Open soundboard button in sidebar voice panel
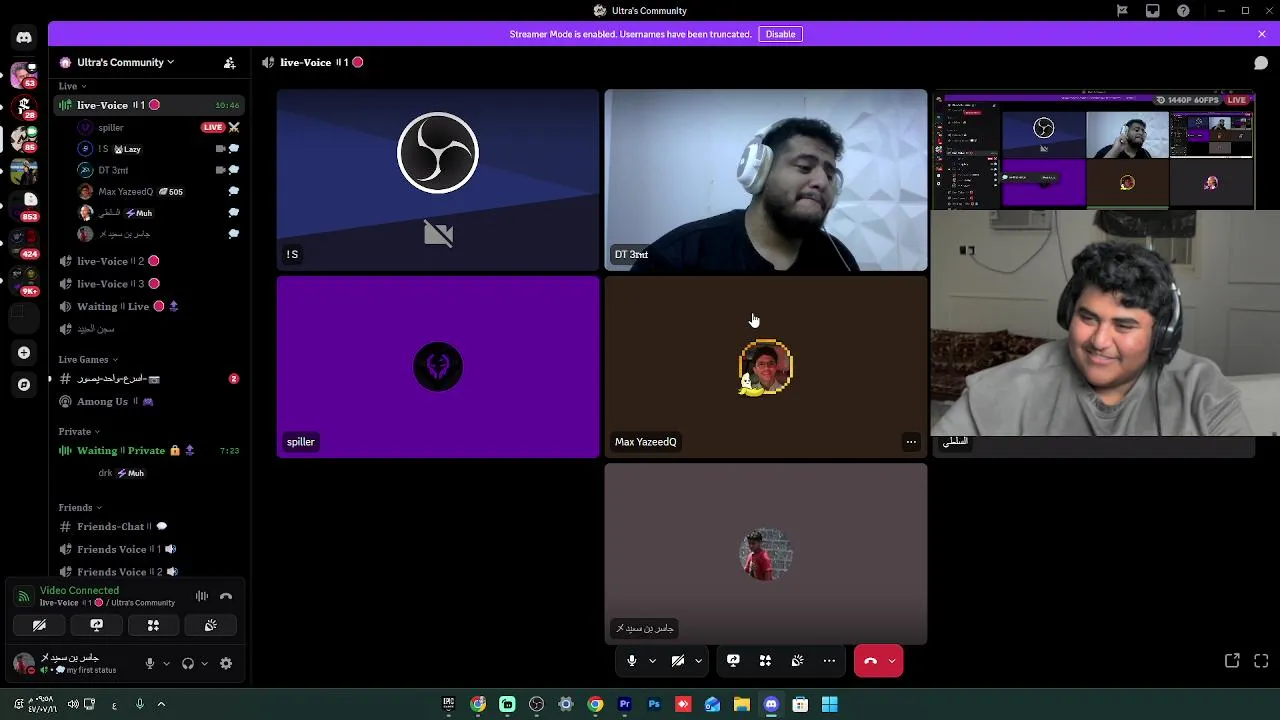The image size is (1280, 720). [210, 625]
